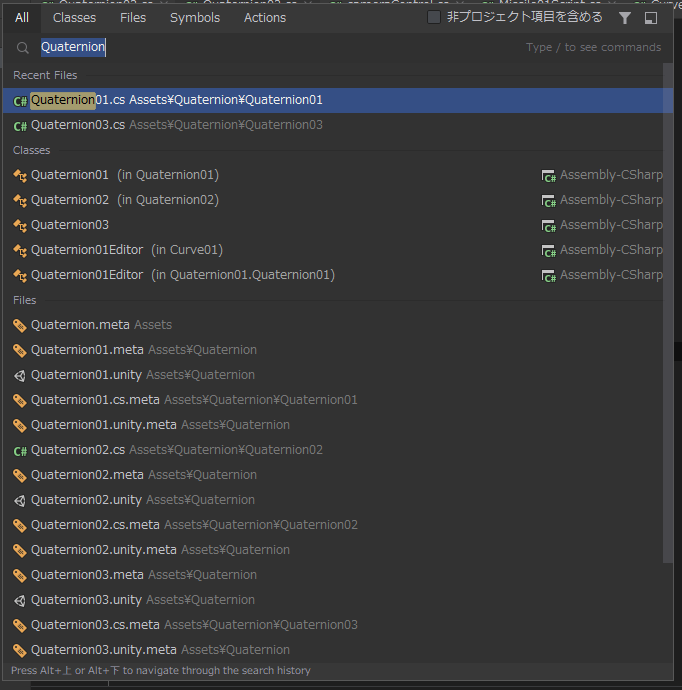682x690 pixels.
Task: Click class icon next to Quaternion02
Action: pos(20,200)
